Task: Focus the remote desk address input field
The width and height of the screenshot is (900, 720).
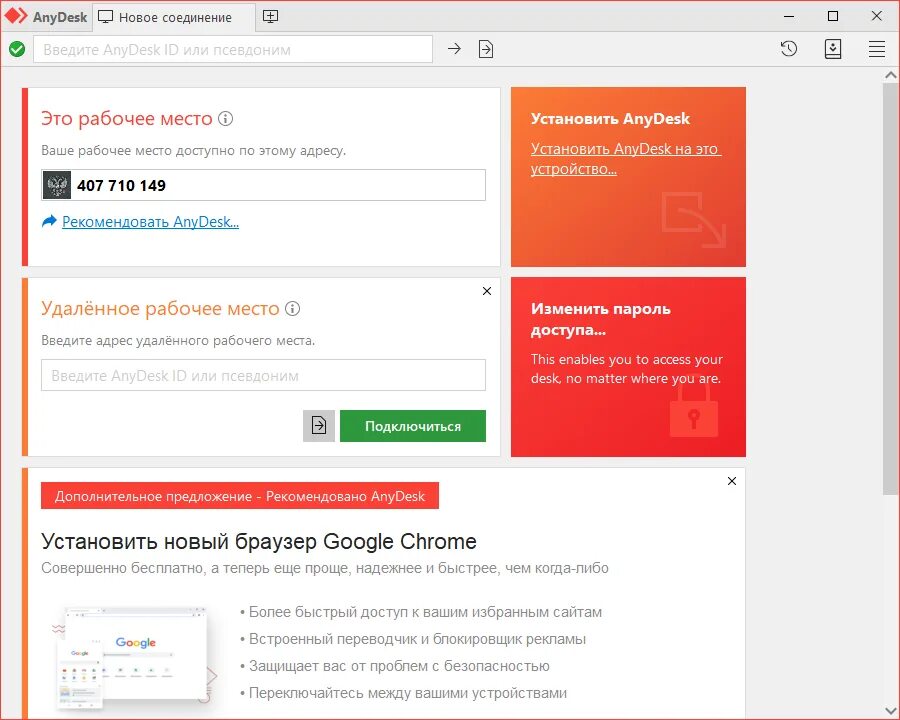Action: pos(263,375)
